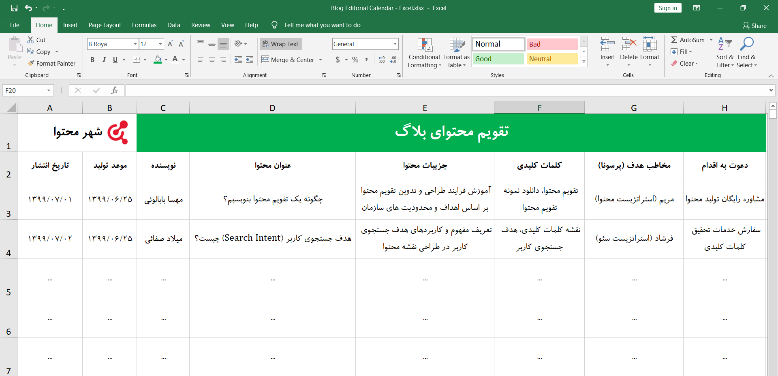Increase the font size with the large A icon
This screenshot has height=376, width=778.
click(x=170, y=44)
